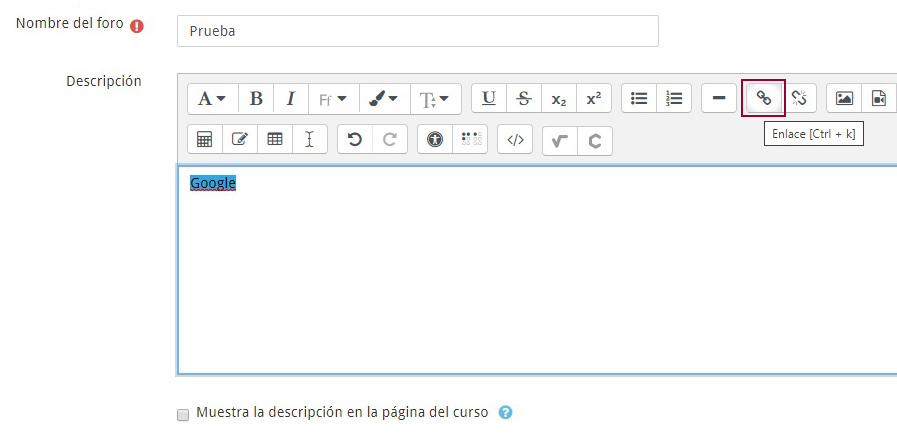The width and height of the screenshot is (897, 438).
Task: Undo the last edit
Action: coord(355,139)
